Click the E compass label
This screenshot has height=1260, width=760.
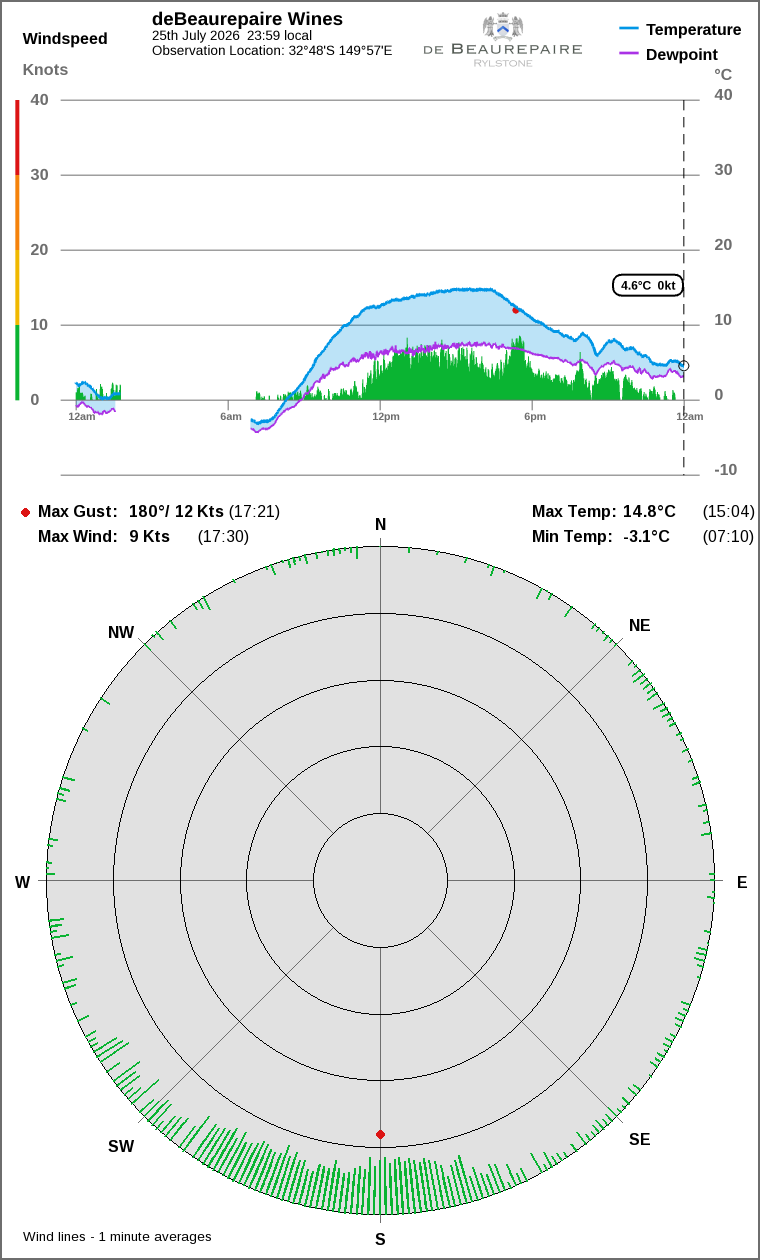[x=742, y=882]
